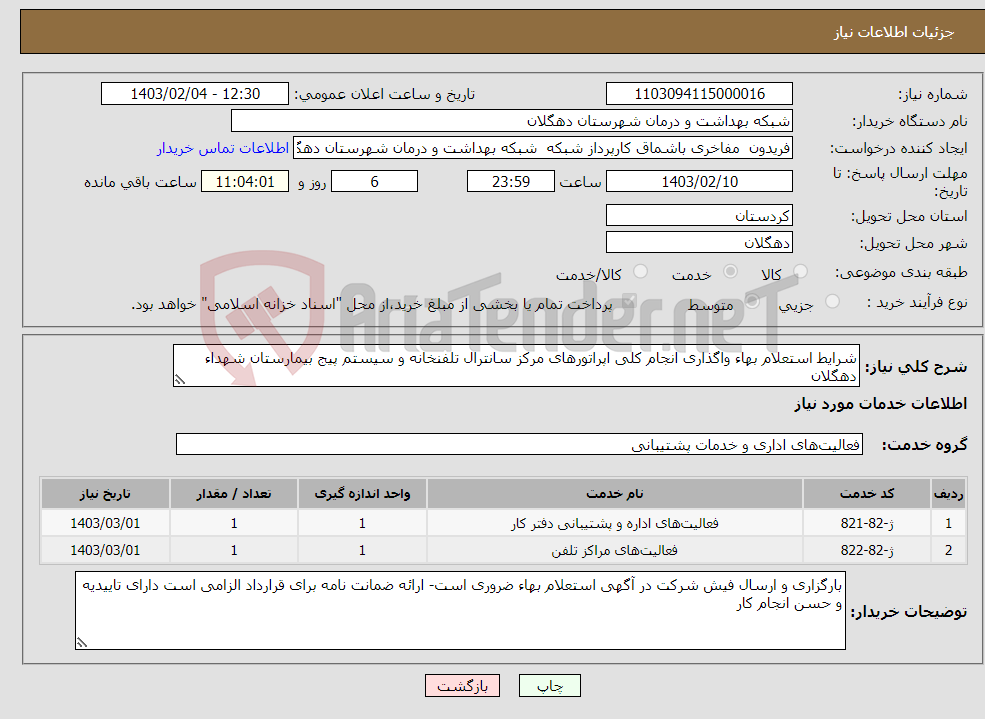Select the خدمت radio button
Viewport: 985px width, 719px height.
(730, 271)
